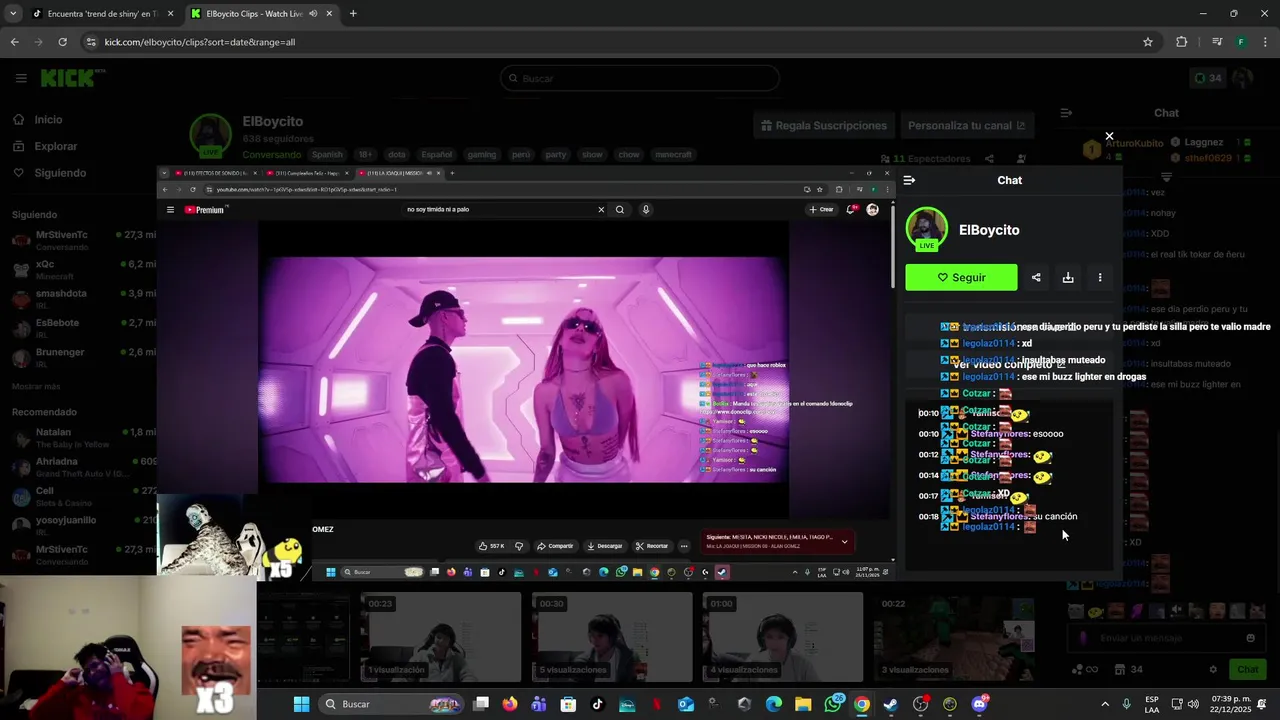1280x720 pixels.
Task: Open the 01:00 clip thumbnail
Action: 783,636
